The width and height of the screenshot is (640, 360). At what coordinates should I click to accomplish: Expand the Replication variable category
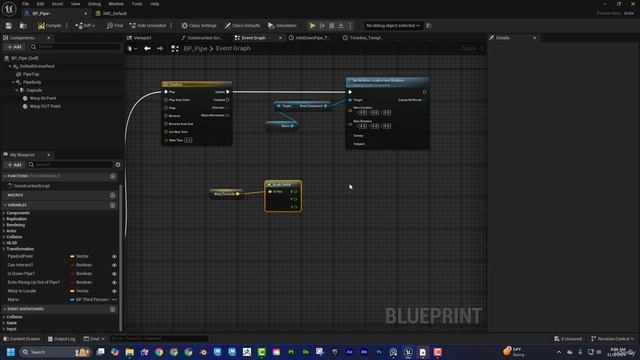pyautogui.click(x=4, y=219)
